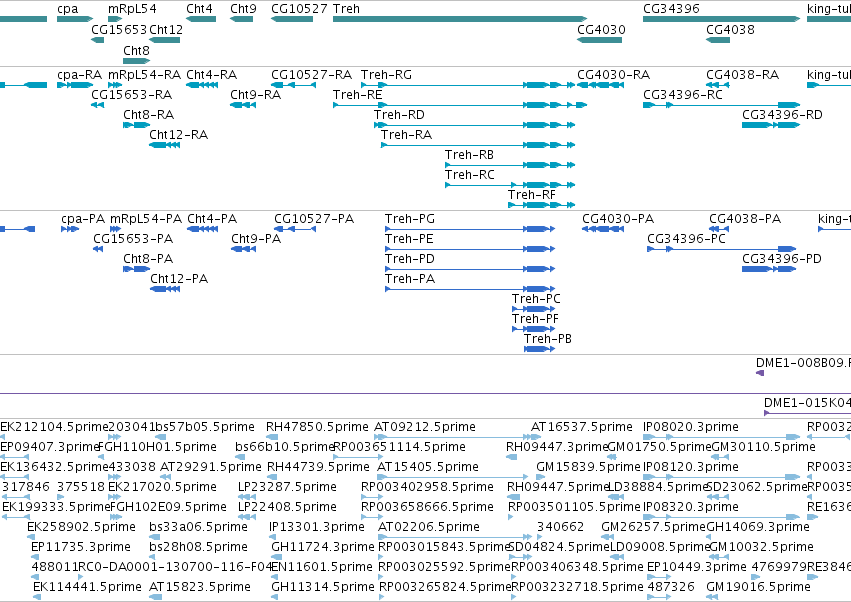Image resolution: width=851 pixels, height=602 pixels.
Task: Select the Treh-PC protein feature
Action: (x=534, y=309)
